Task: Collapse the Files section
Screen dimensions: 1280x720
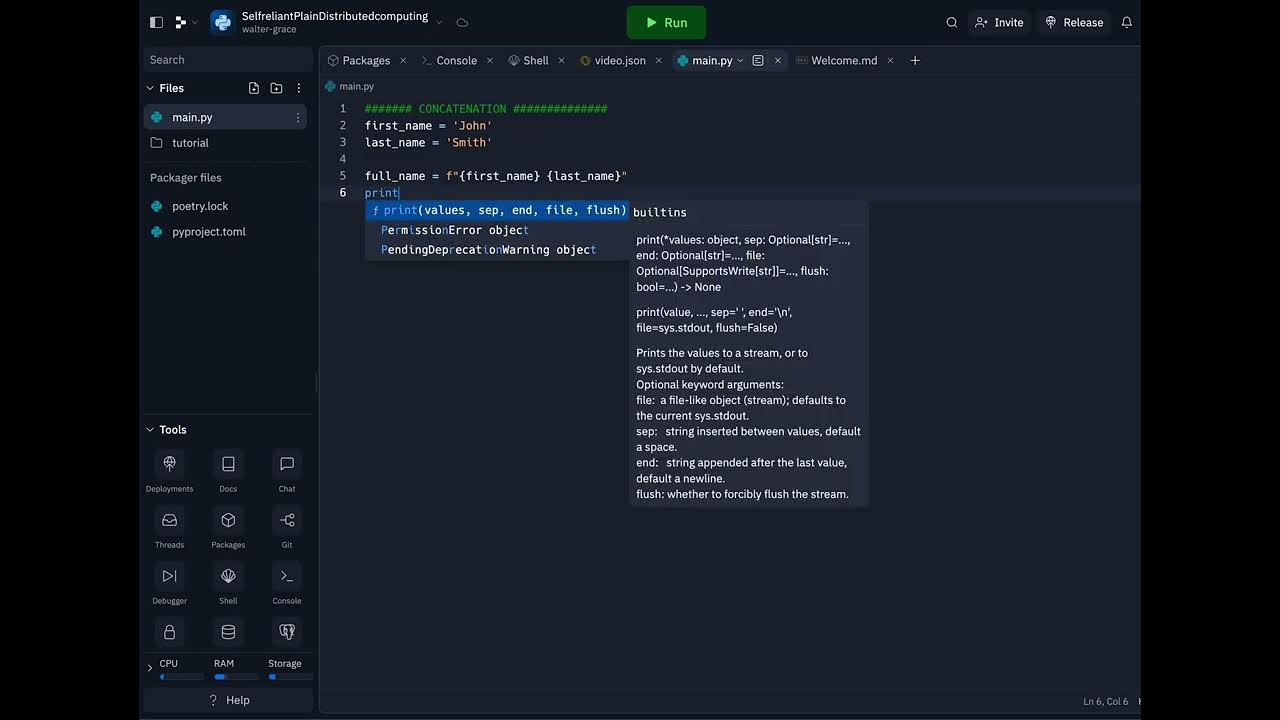Action: point(150,88)
